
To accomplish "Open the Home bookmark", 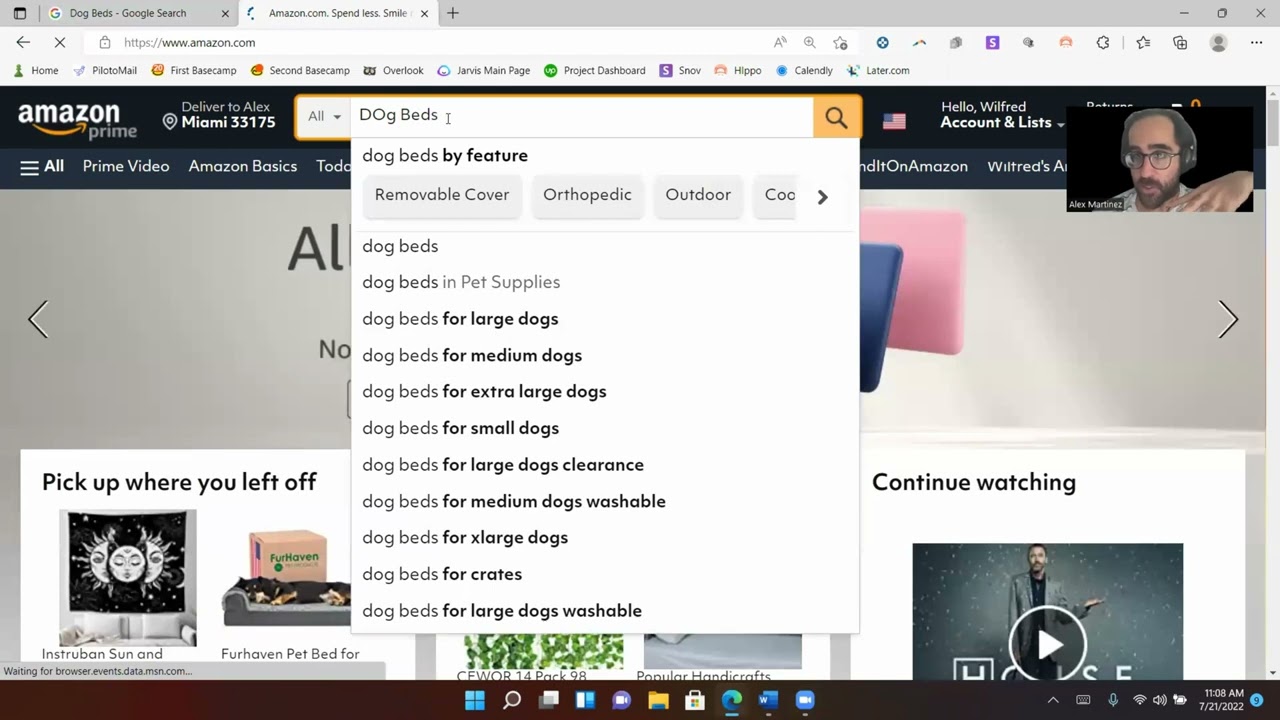I will click(36, 71).
